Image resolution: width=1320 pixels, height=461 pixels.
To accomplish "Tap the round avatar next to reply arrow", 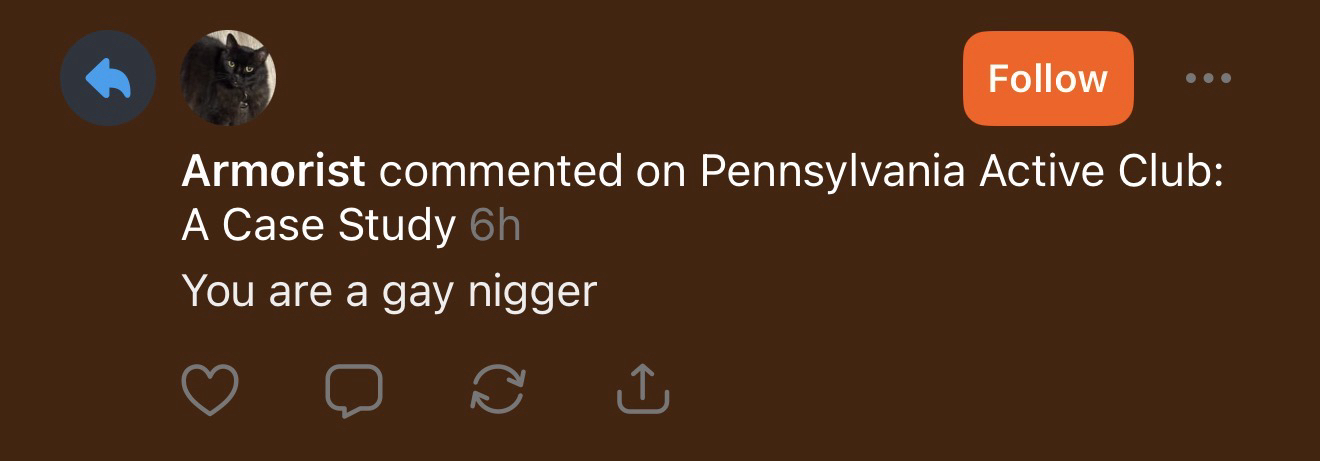I will (x=228, y=78).
